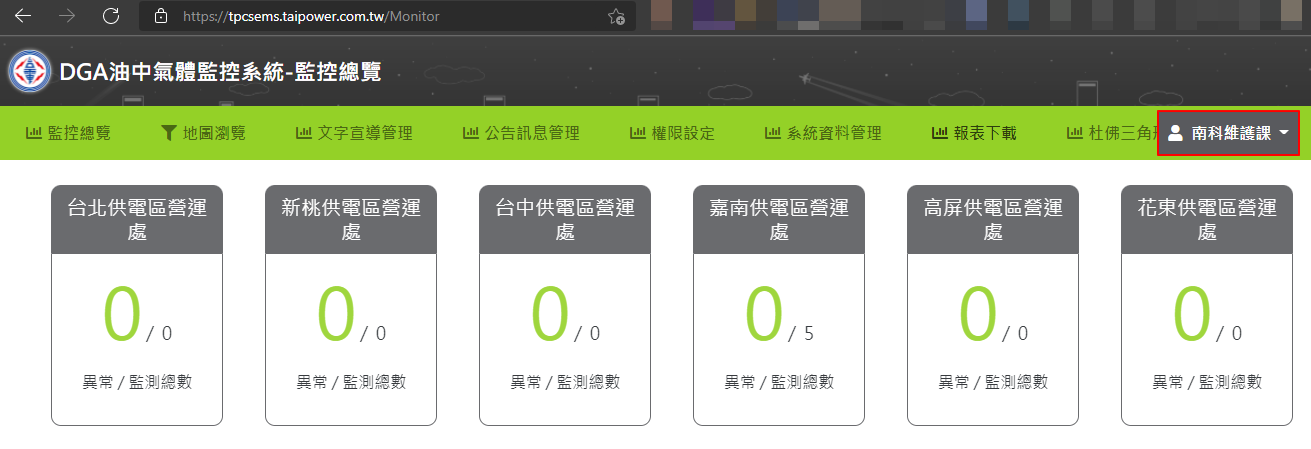The image size is (1311, 449).
Task: Click the "/ 5" total count in 嘉南 card
Action: coord(801,334)
